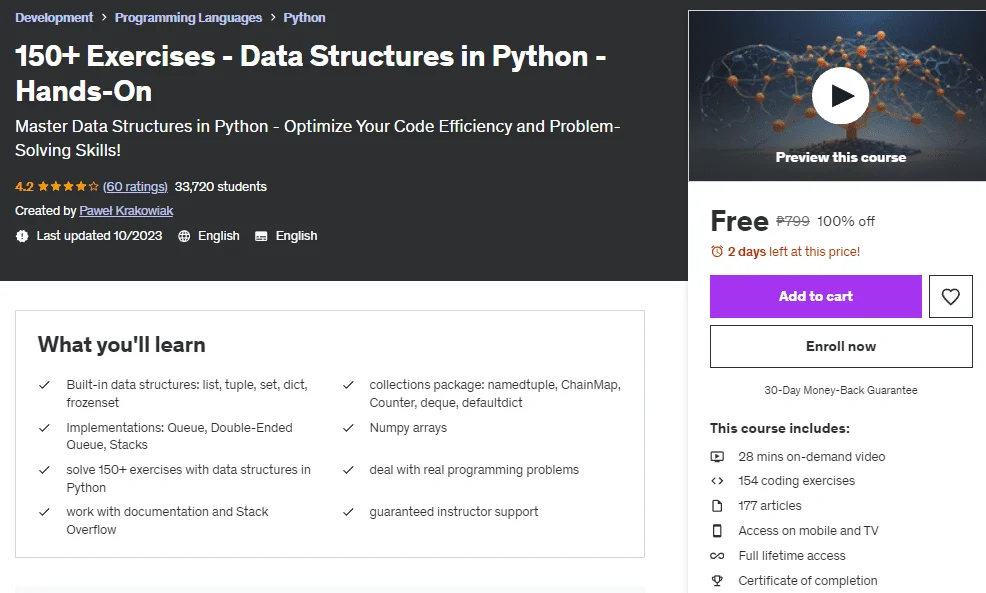This screenshot has height=593, width=986.
Task: Open the 60 ratings link
Action: [135, 187]
